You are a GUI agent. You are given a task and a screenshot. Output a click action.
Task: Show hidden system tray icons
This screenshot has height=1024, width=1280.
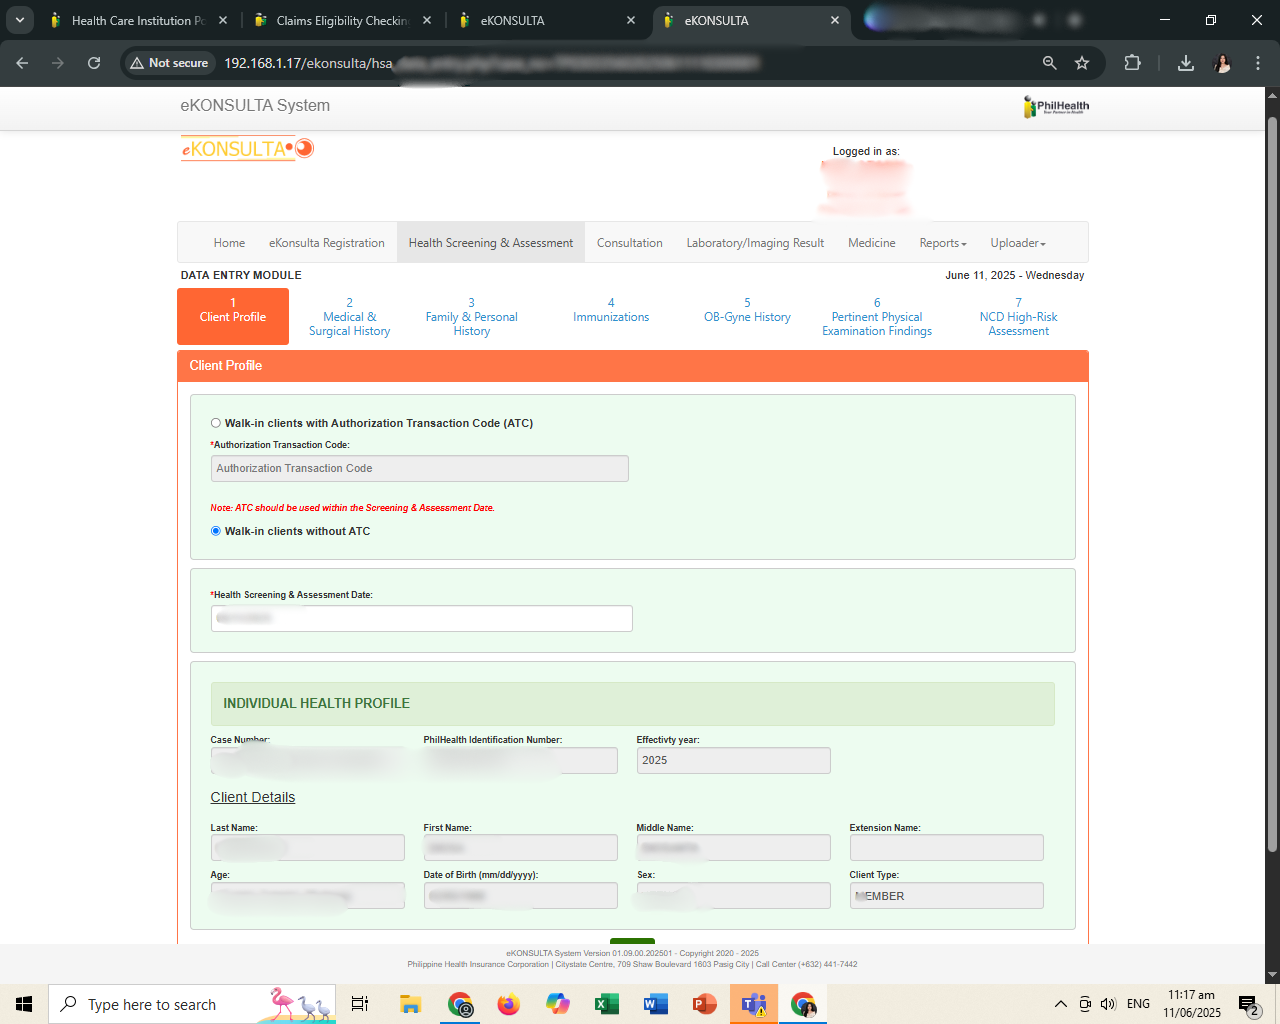(1061, 1004)
